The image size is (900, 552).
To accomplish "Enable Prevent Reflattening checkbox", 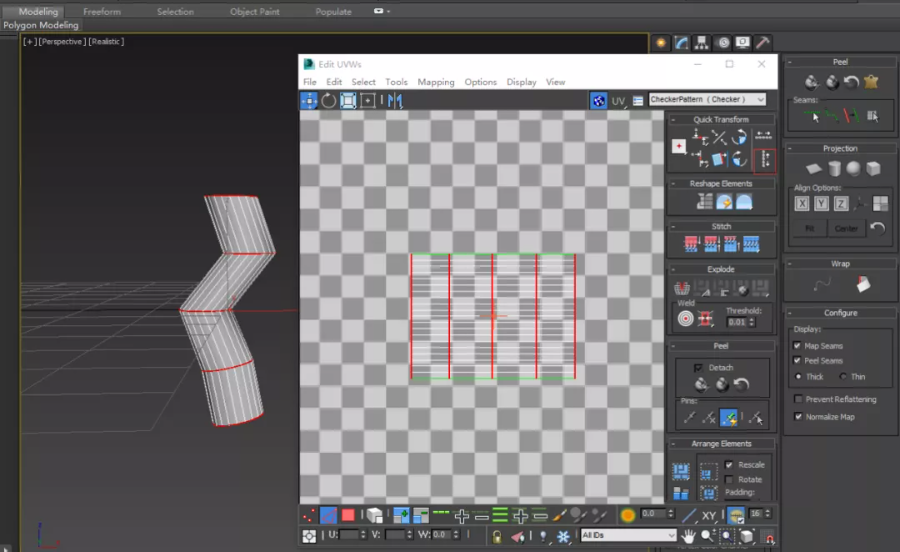I will pyautogui.click(x=797, y=399).
